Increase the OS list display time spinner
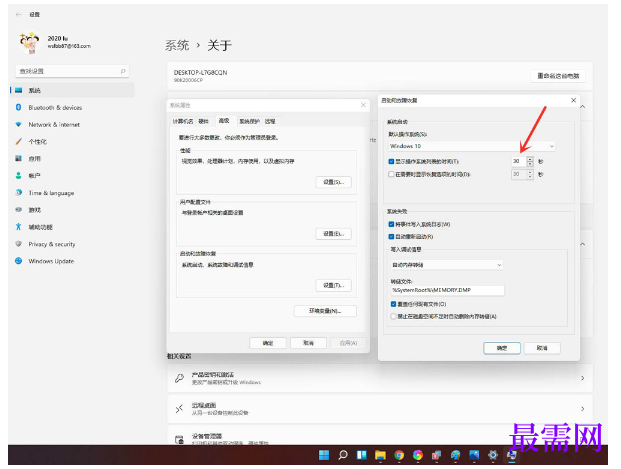The width and height of the screenshot is (621, 469). click(x=530, y=159)
